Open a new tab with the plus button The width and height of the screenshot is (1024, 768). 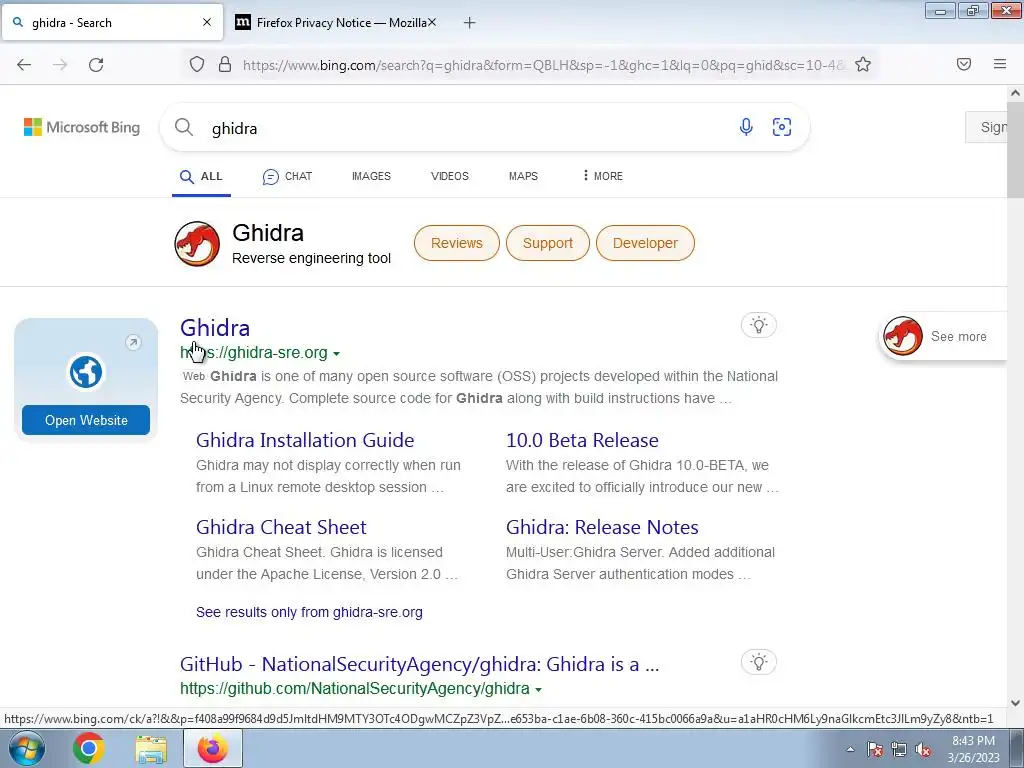click(470, 23)
